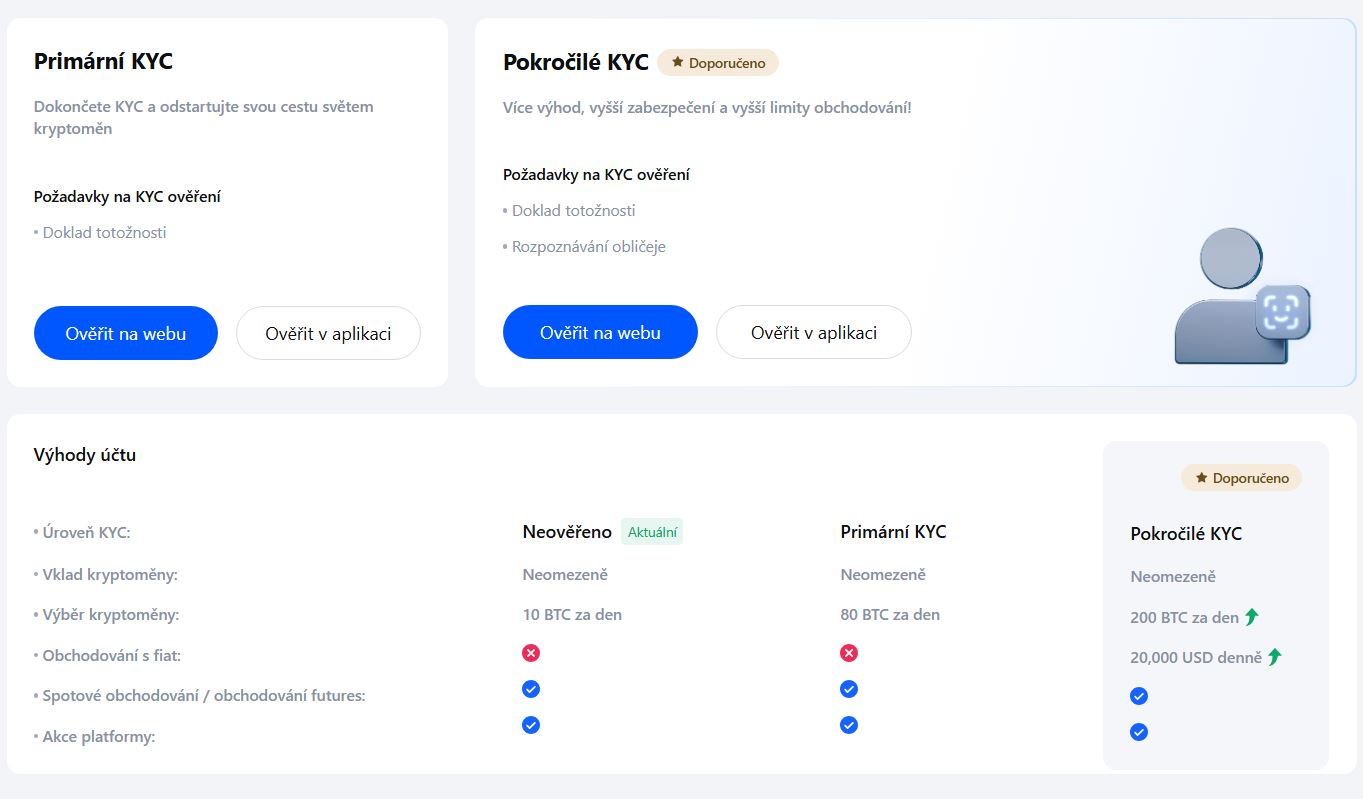Click the red X icon for Primární KYC fiat trading
The image size is (1363, 799).
pos(848,652)
